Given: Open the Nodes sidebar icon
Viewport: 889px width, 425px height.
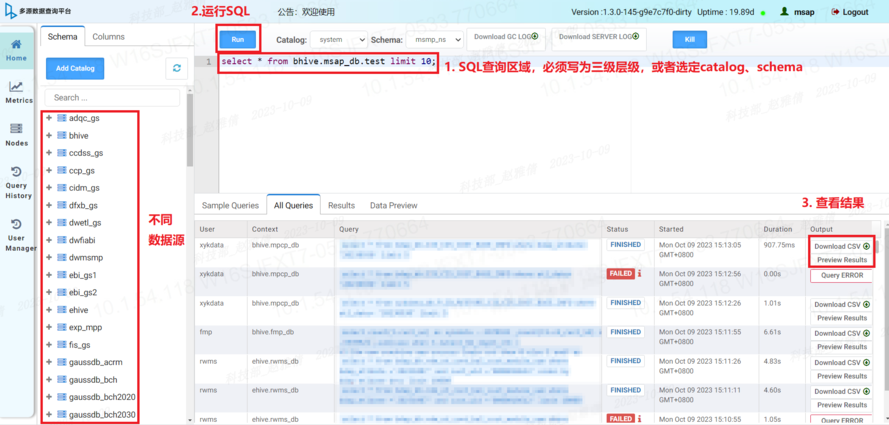Looking at the screenshot, I should 17,134.
